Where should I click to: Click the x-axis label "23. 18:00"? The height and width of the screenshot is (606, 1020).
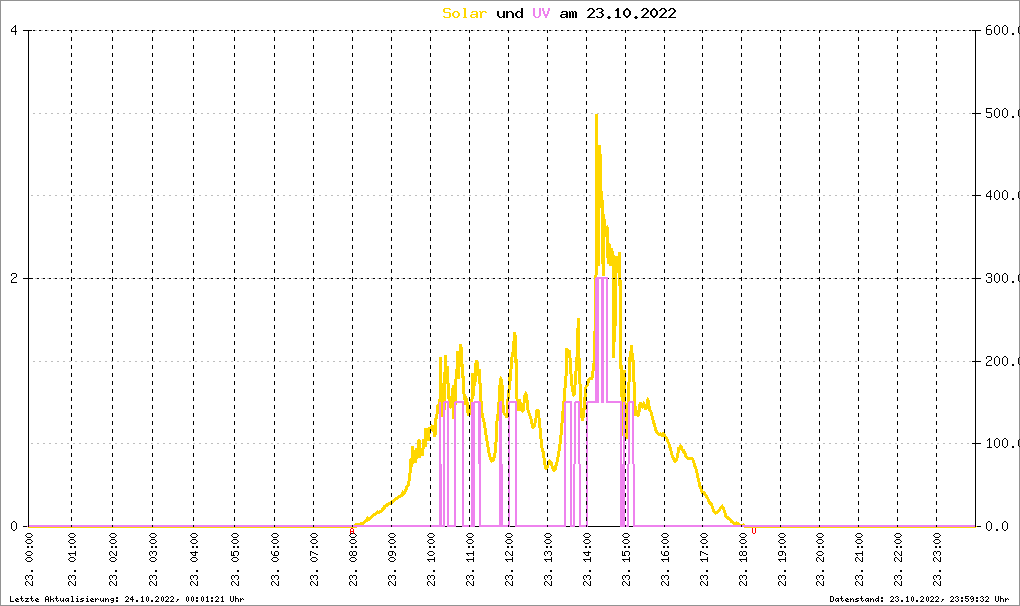(742, 560)
